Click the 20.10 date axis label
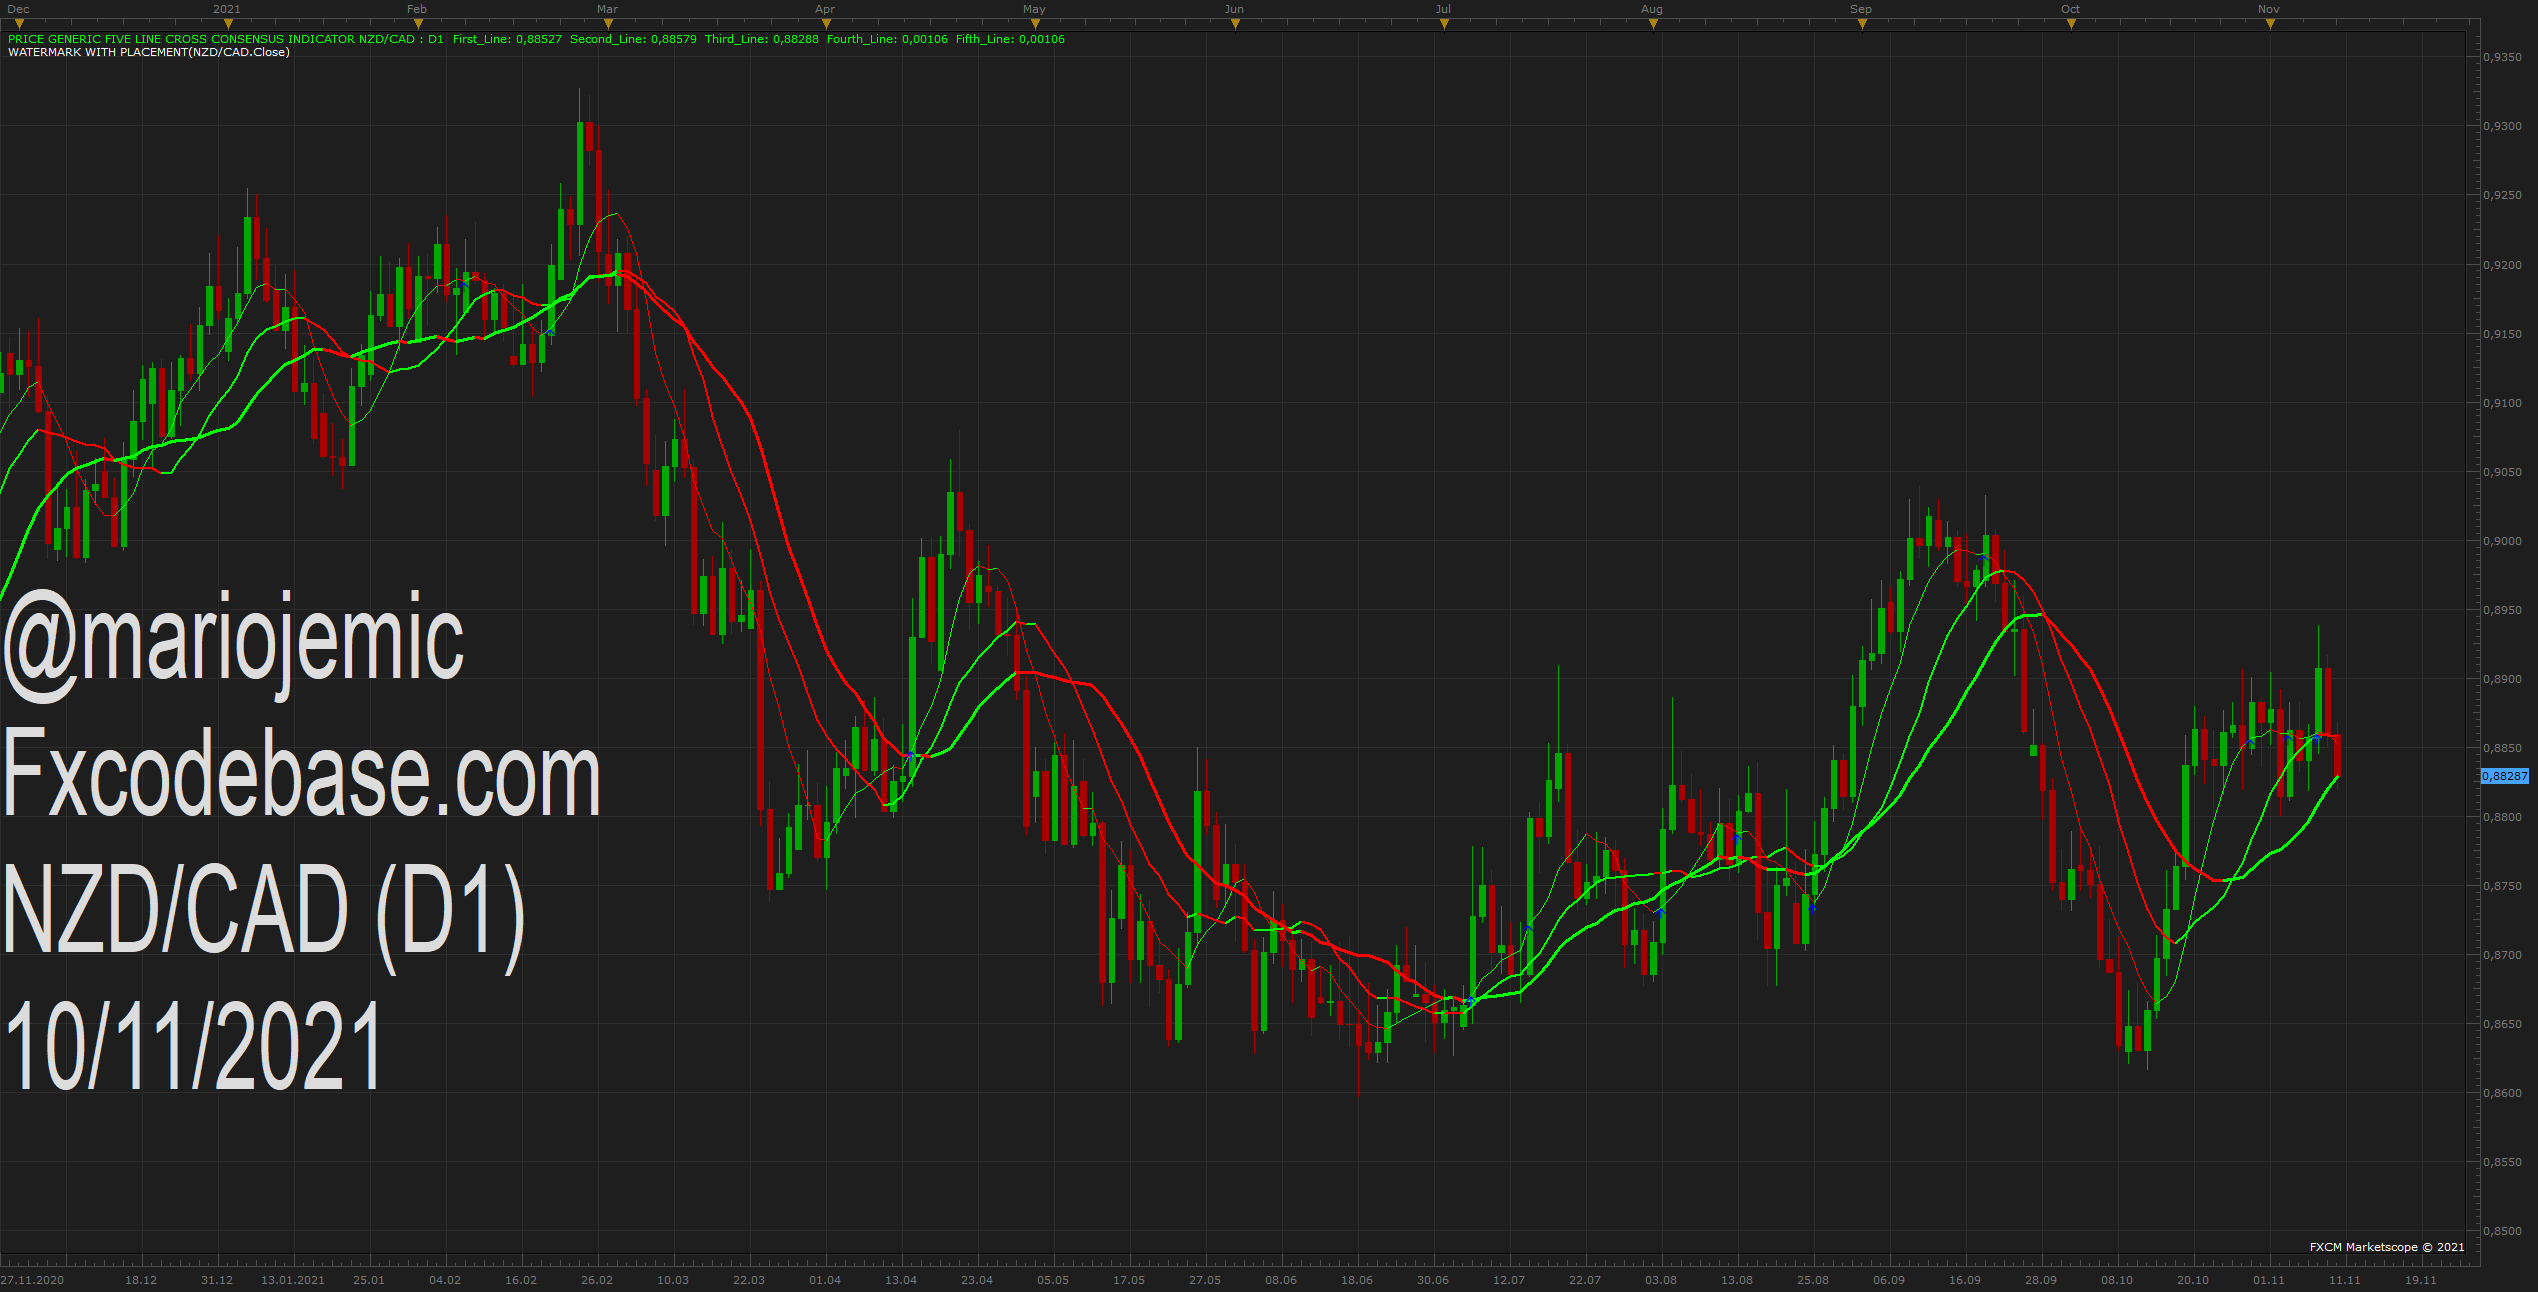 pyautogui.click(x=2193, y=1280)
